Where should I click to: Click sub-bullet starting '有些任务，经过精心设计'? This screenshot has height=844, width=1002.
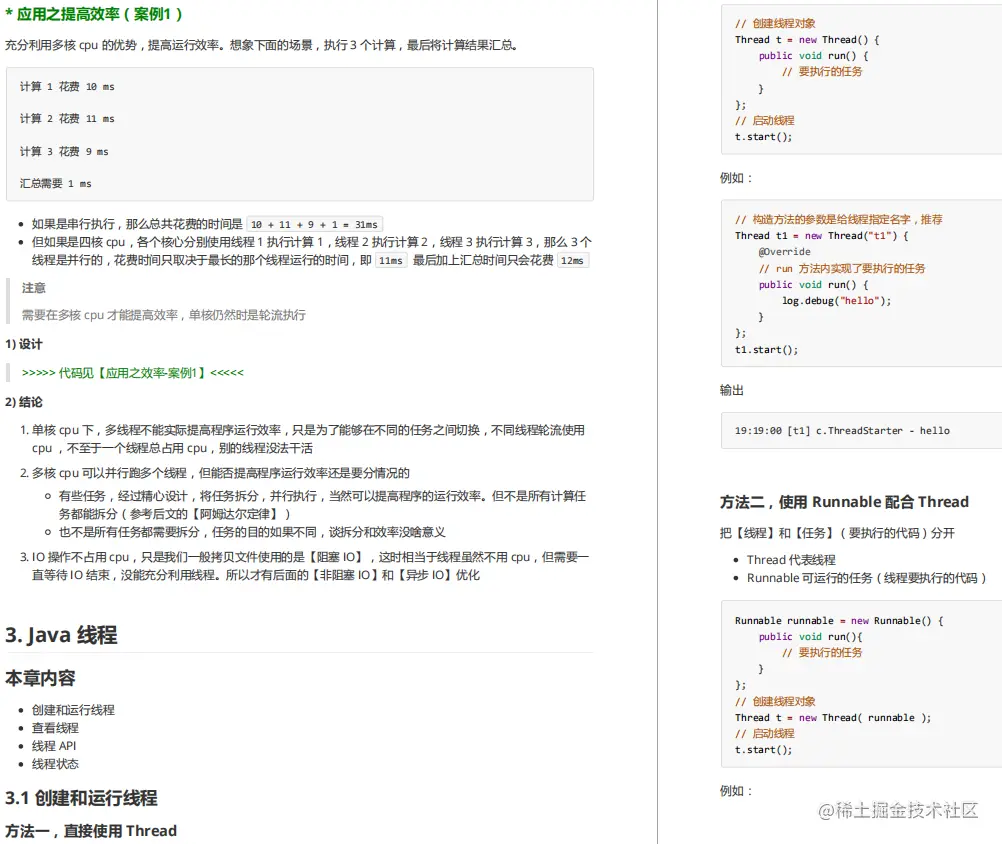point(322,505)
